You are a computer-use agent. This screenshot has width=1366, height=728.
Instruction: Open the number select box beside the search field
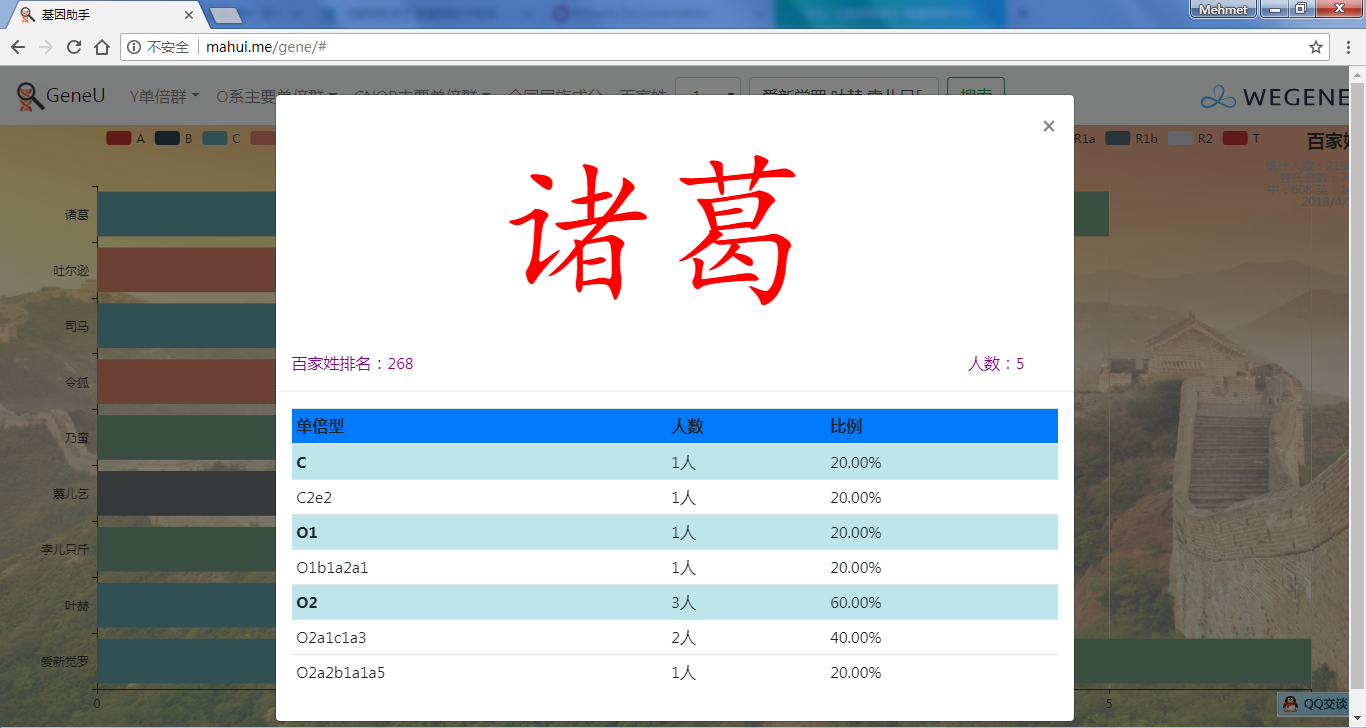[707, 96]
